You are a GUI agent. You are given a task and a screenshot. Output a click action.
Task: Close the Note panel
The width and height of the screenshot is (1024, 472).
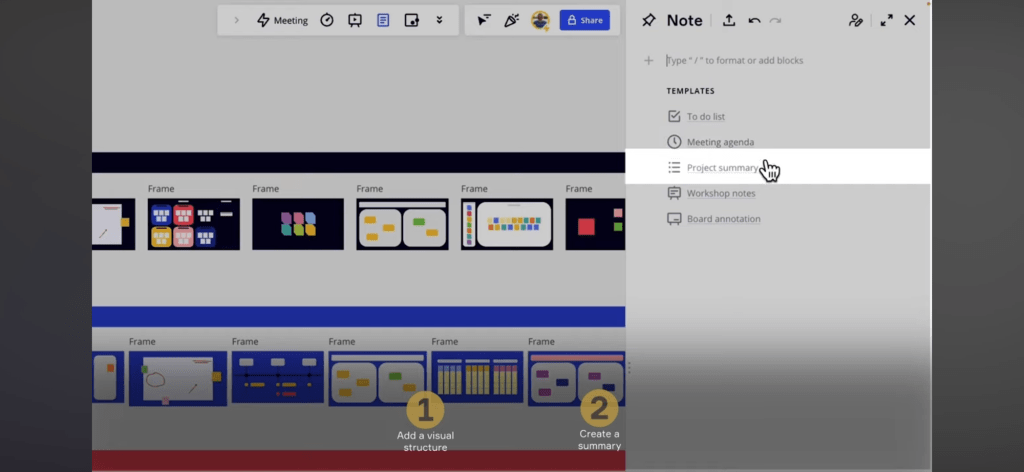(910, 20)
